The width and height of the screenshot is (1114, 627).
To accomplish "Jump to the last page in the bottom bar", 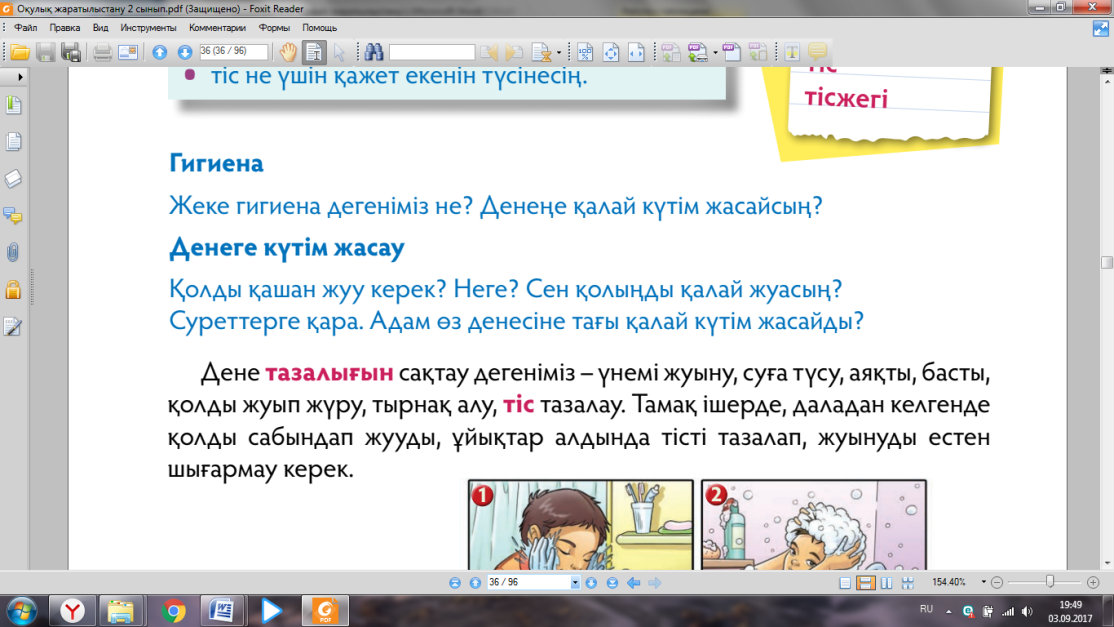I will [612, 583].
